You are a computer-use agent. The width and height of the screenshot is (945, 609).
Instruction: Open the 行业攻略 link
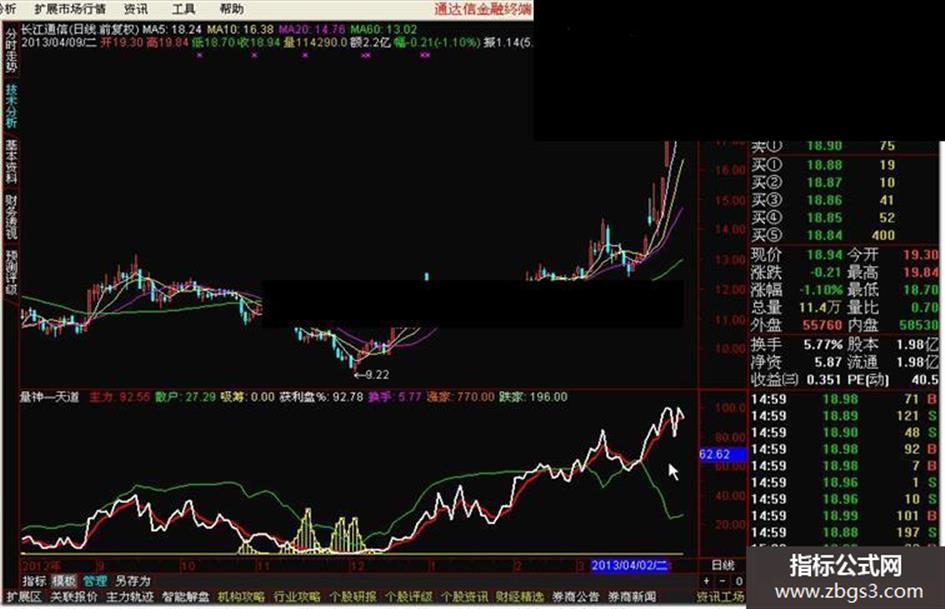click(297, 597)
